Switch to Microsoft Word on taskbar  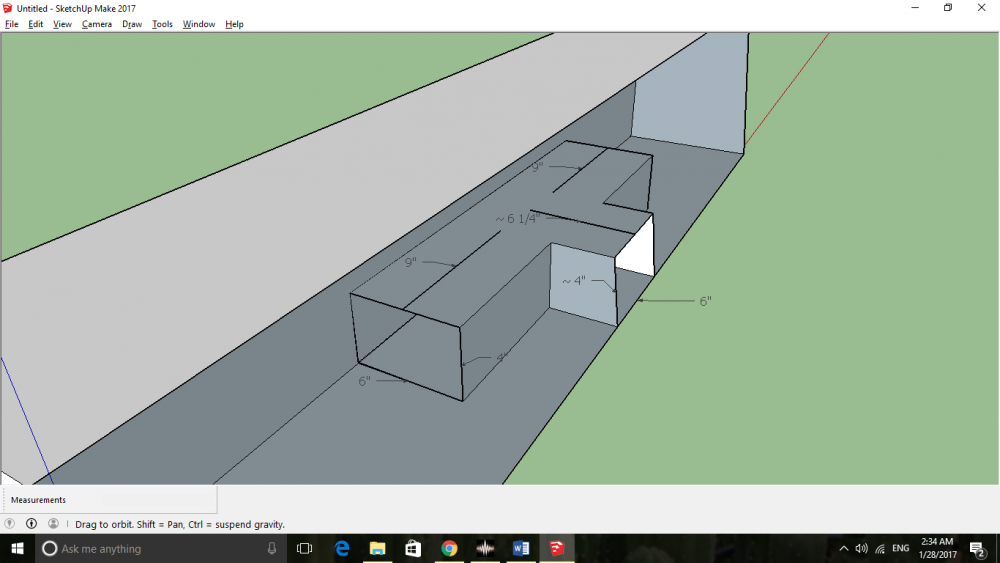coord(521,548)
